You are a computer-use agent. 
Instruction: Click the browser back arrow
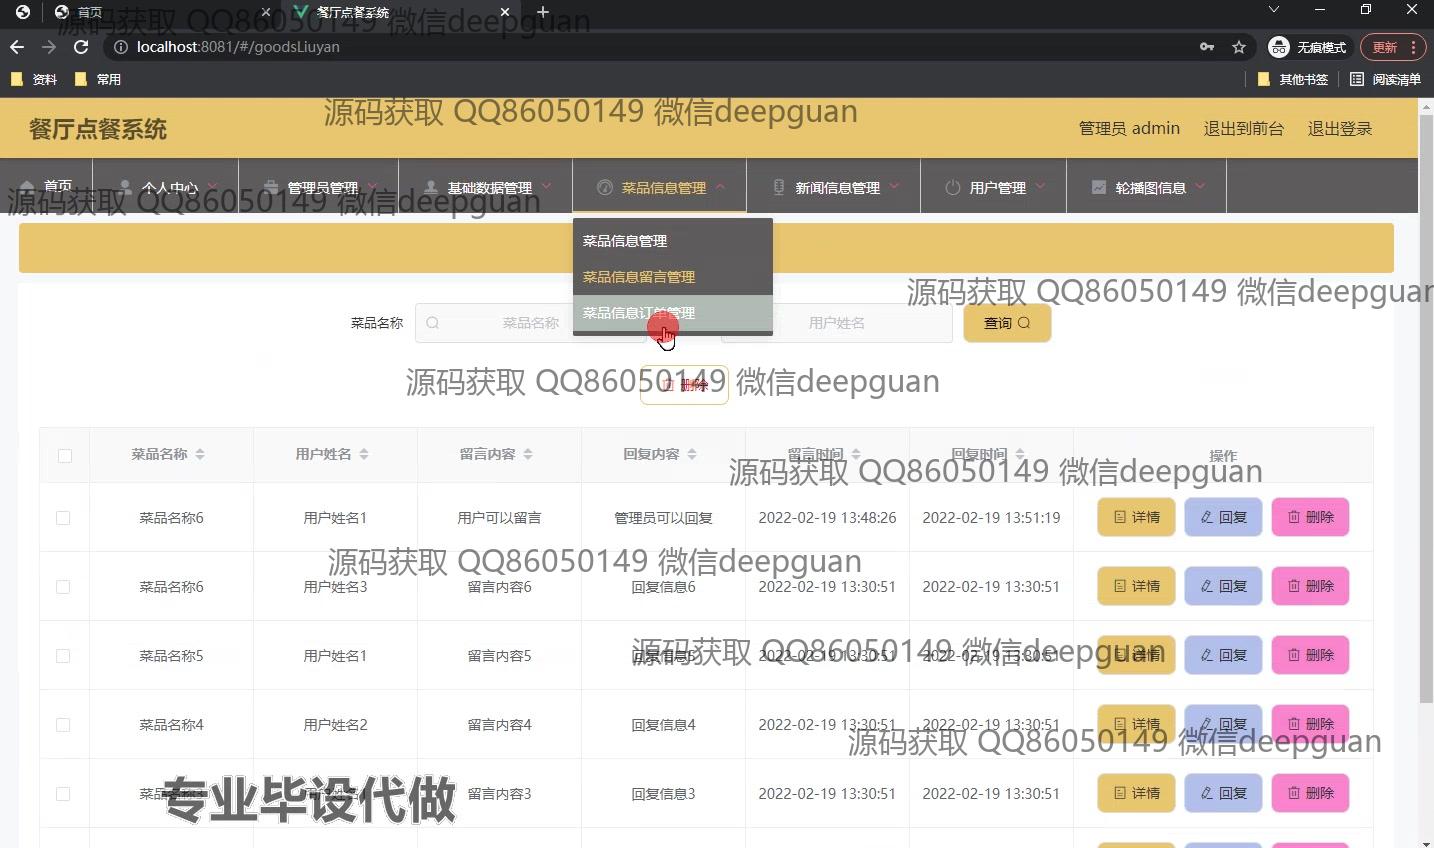[17, 47]
